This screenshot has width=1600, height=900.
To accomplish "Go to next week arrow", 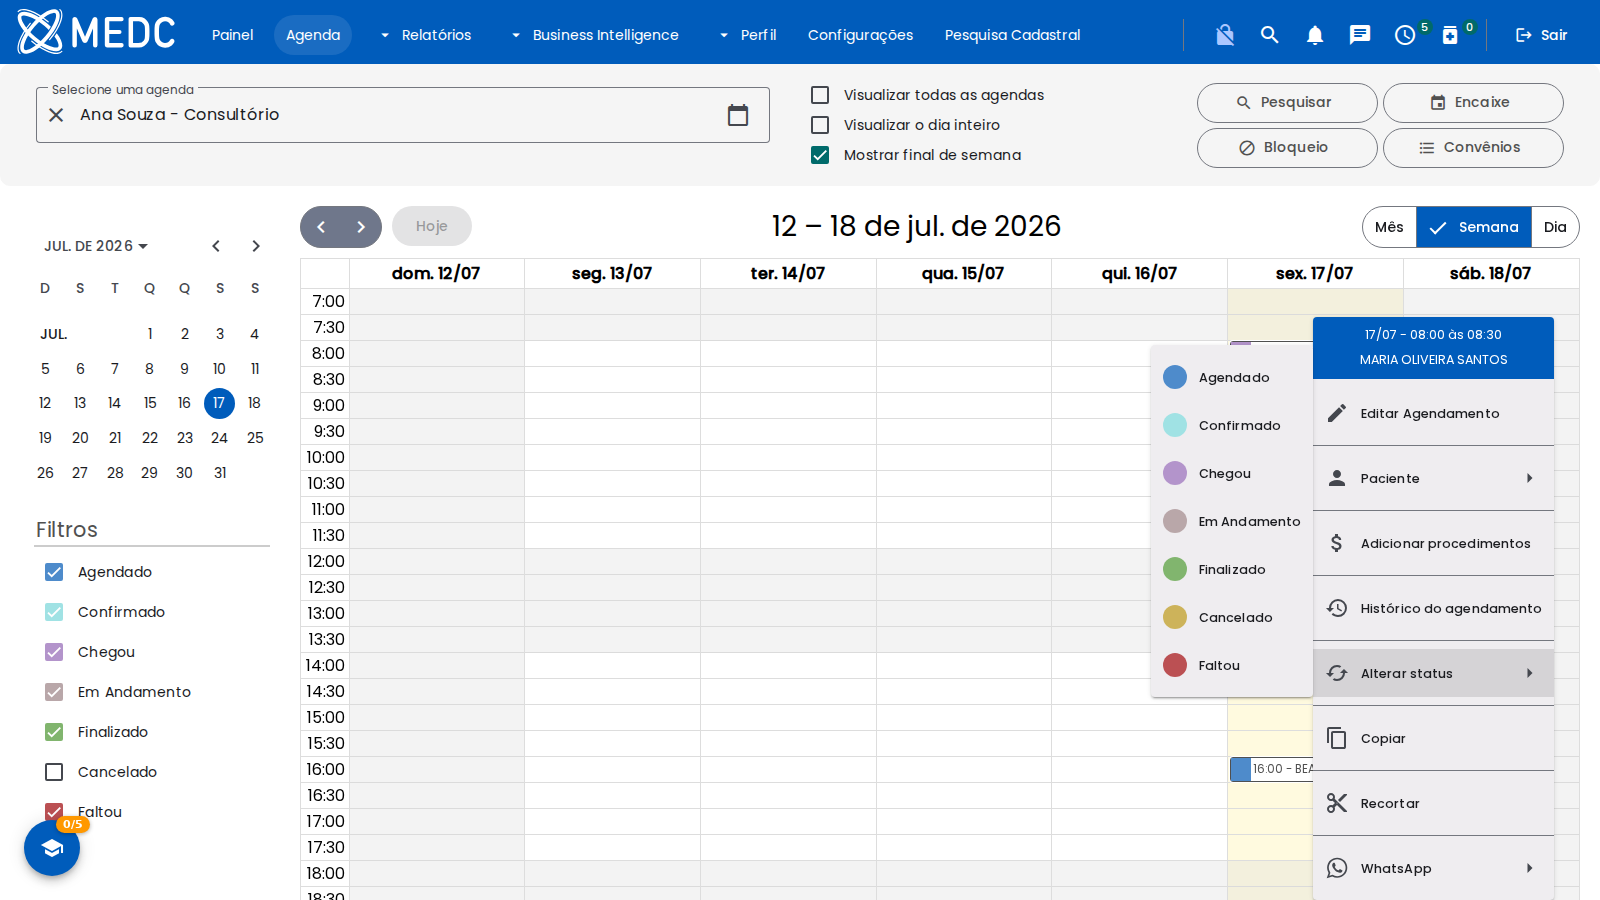I will [361, 227].
